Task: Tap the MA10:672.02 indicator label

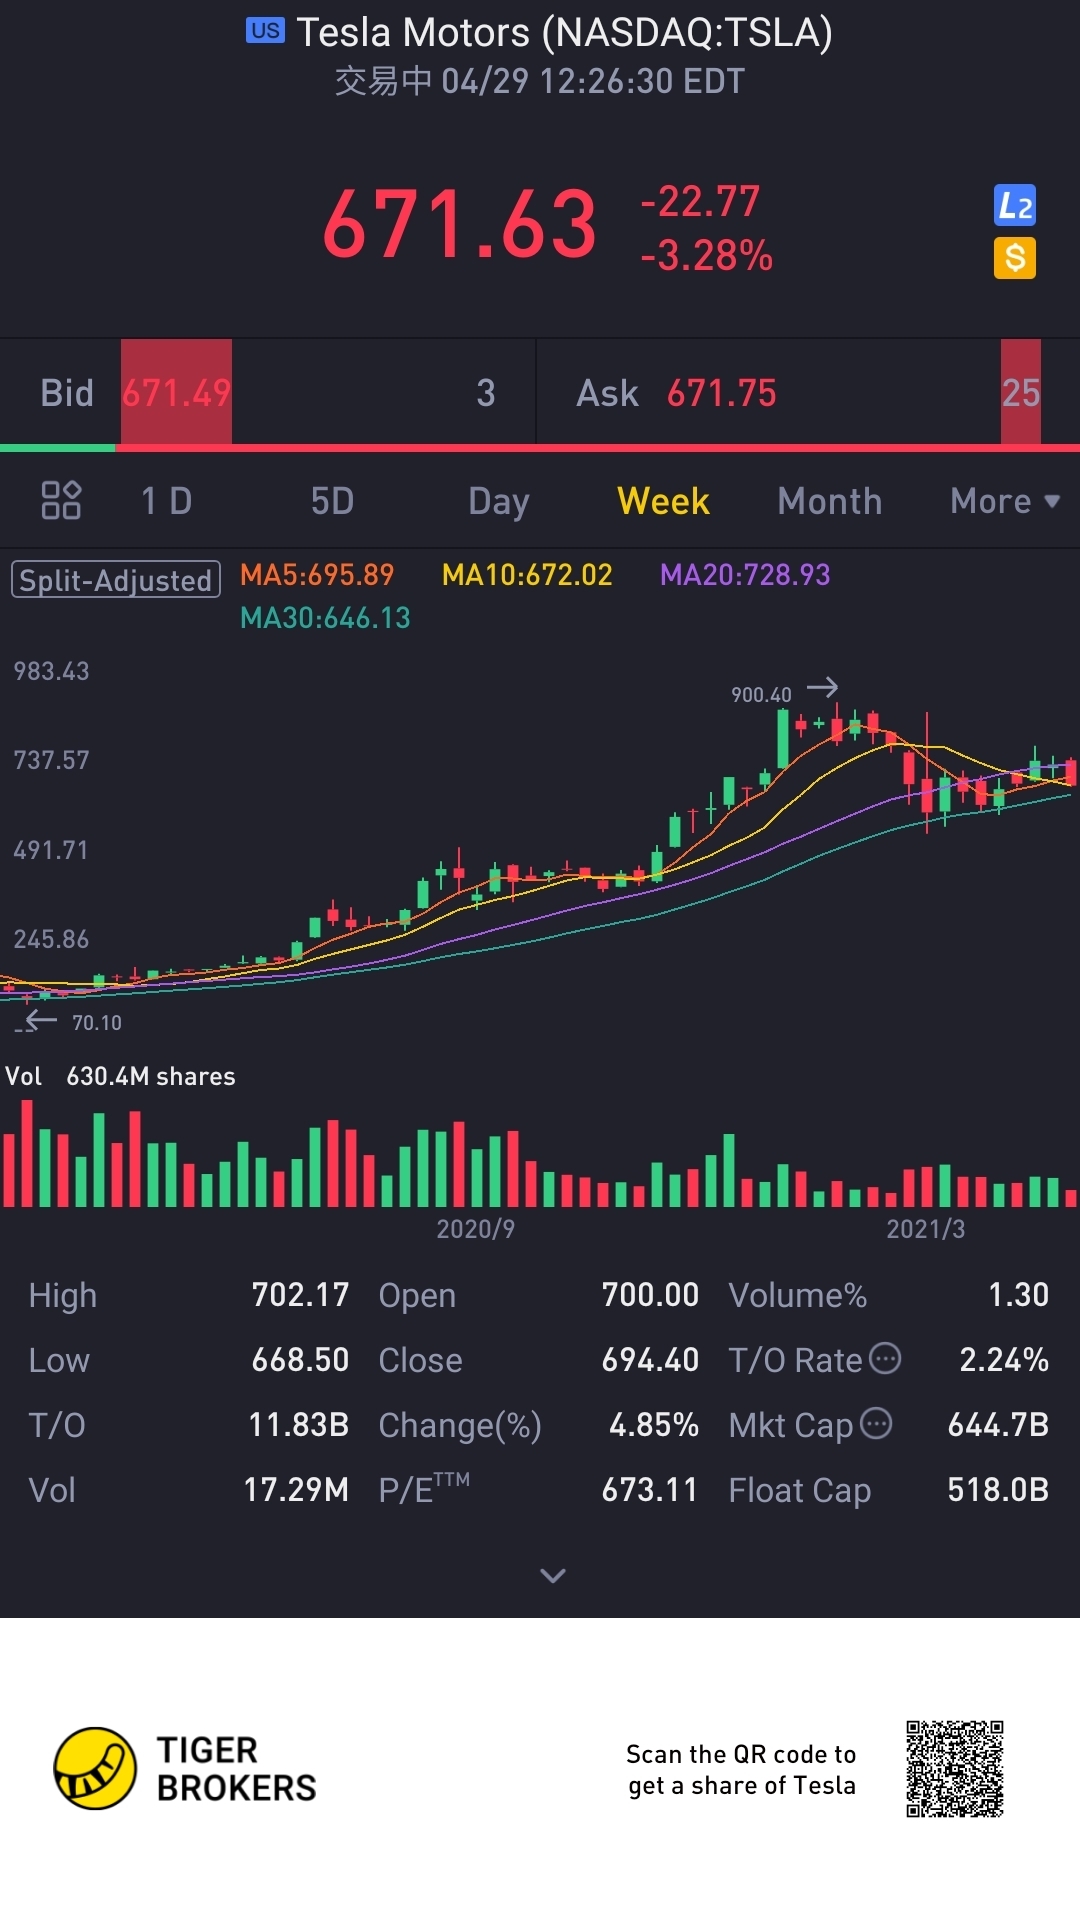Action: point(527,575)
